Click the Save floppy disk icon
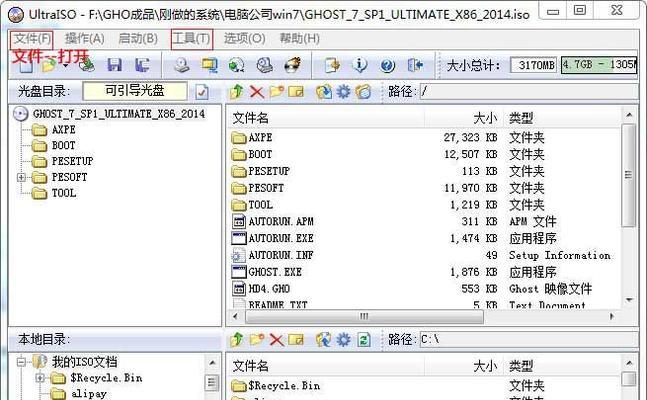 [x=115, y=65]
